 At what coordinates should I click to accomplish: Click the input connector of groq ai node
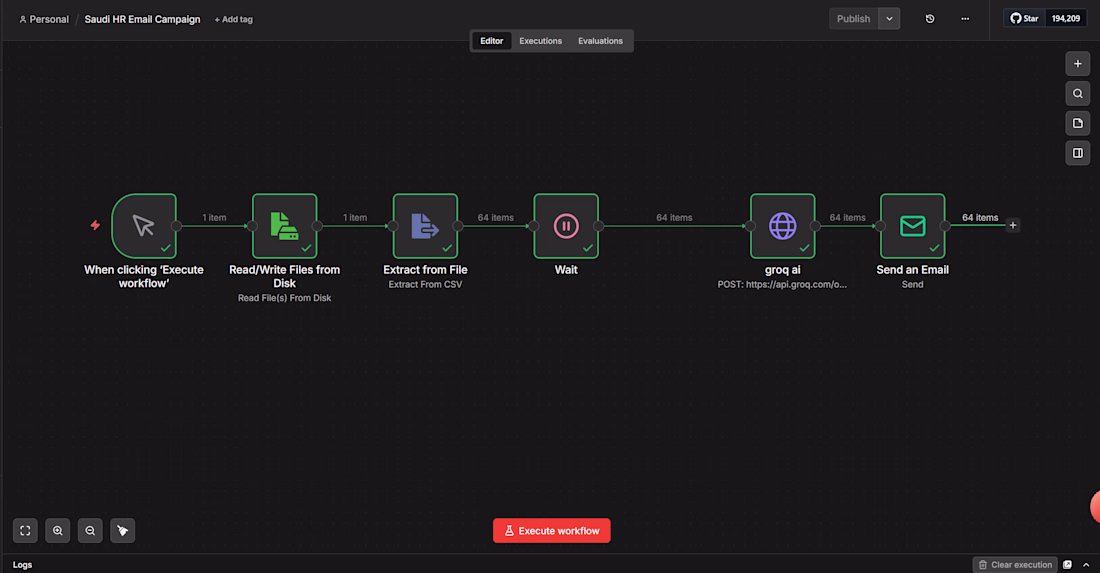click(750, 226)
